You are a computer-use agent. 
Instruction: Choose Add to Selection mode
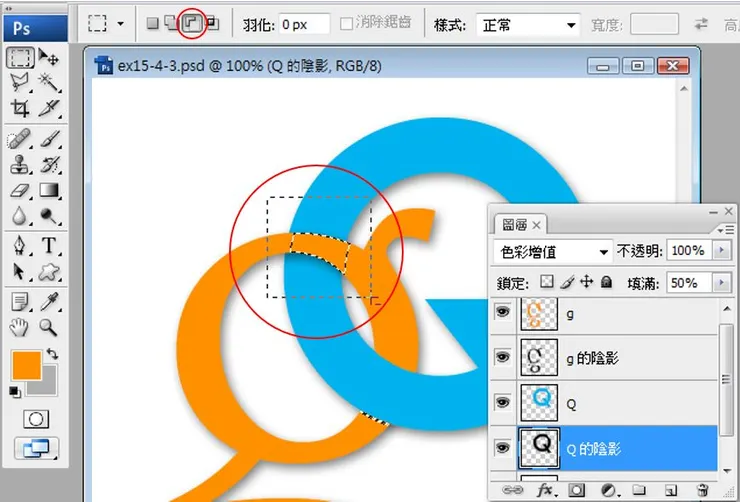click(x=171, y=23)
